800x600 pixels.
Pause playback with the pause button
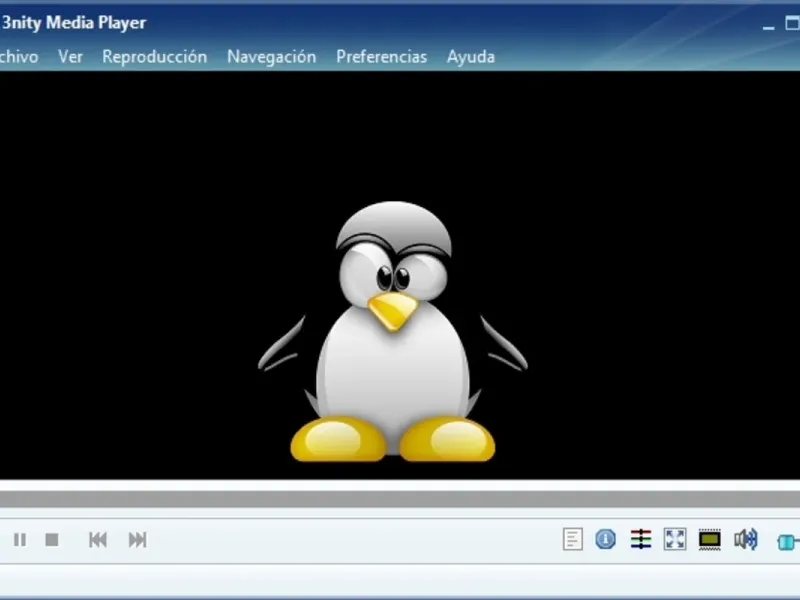[20, 539]
